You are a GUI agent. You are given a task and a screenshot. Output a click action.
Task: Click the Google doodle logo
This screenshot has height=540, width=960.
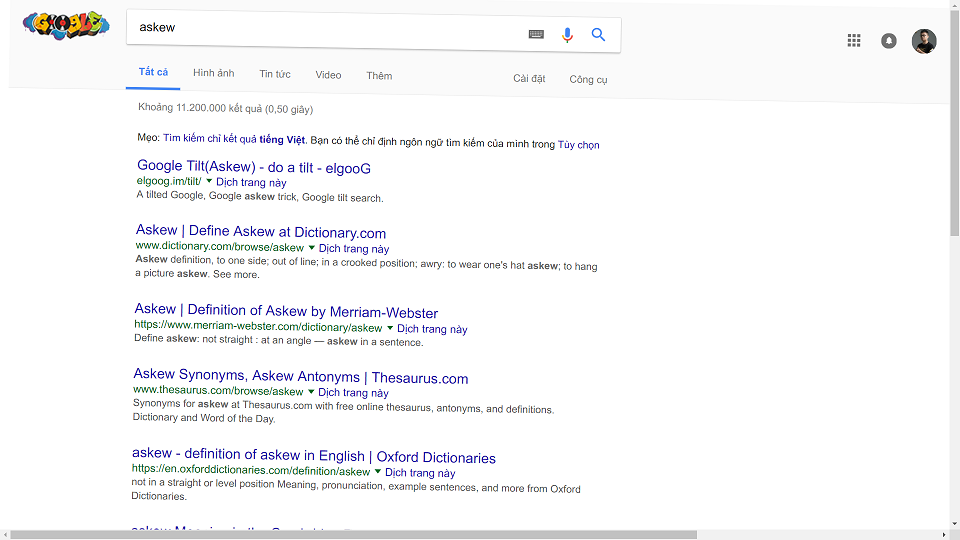[66, 25]
